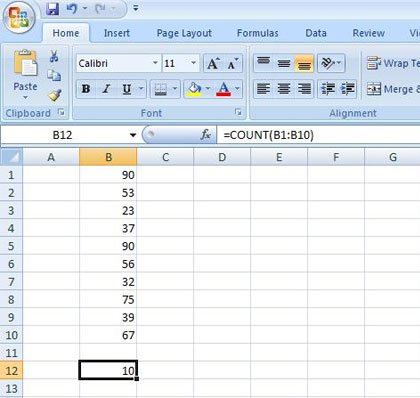Switch to the Insert ribbon tab
420x398 pixels.
pyautogui.click(x=117, y=33)
